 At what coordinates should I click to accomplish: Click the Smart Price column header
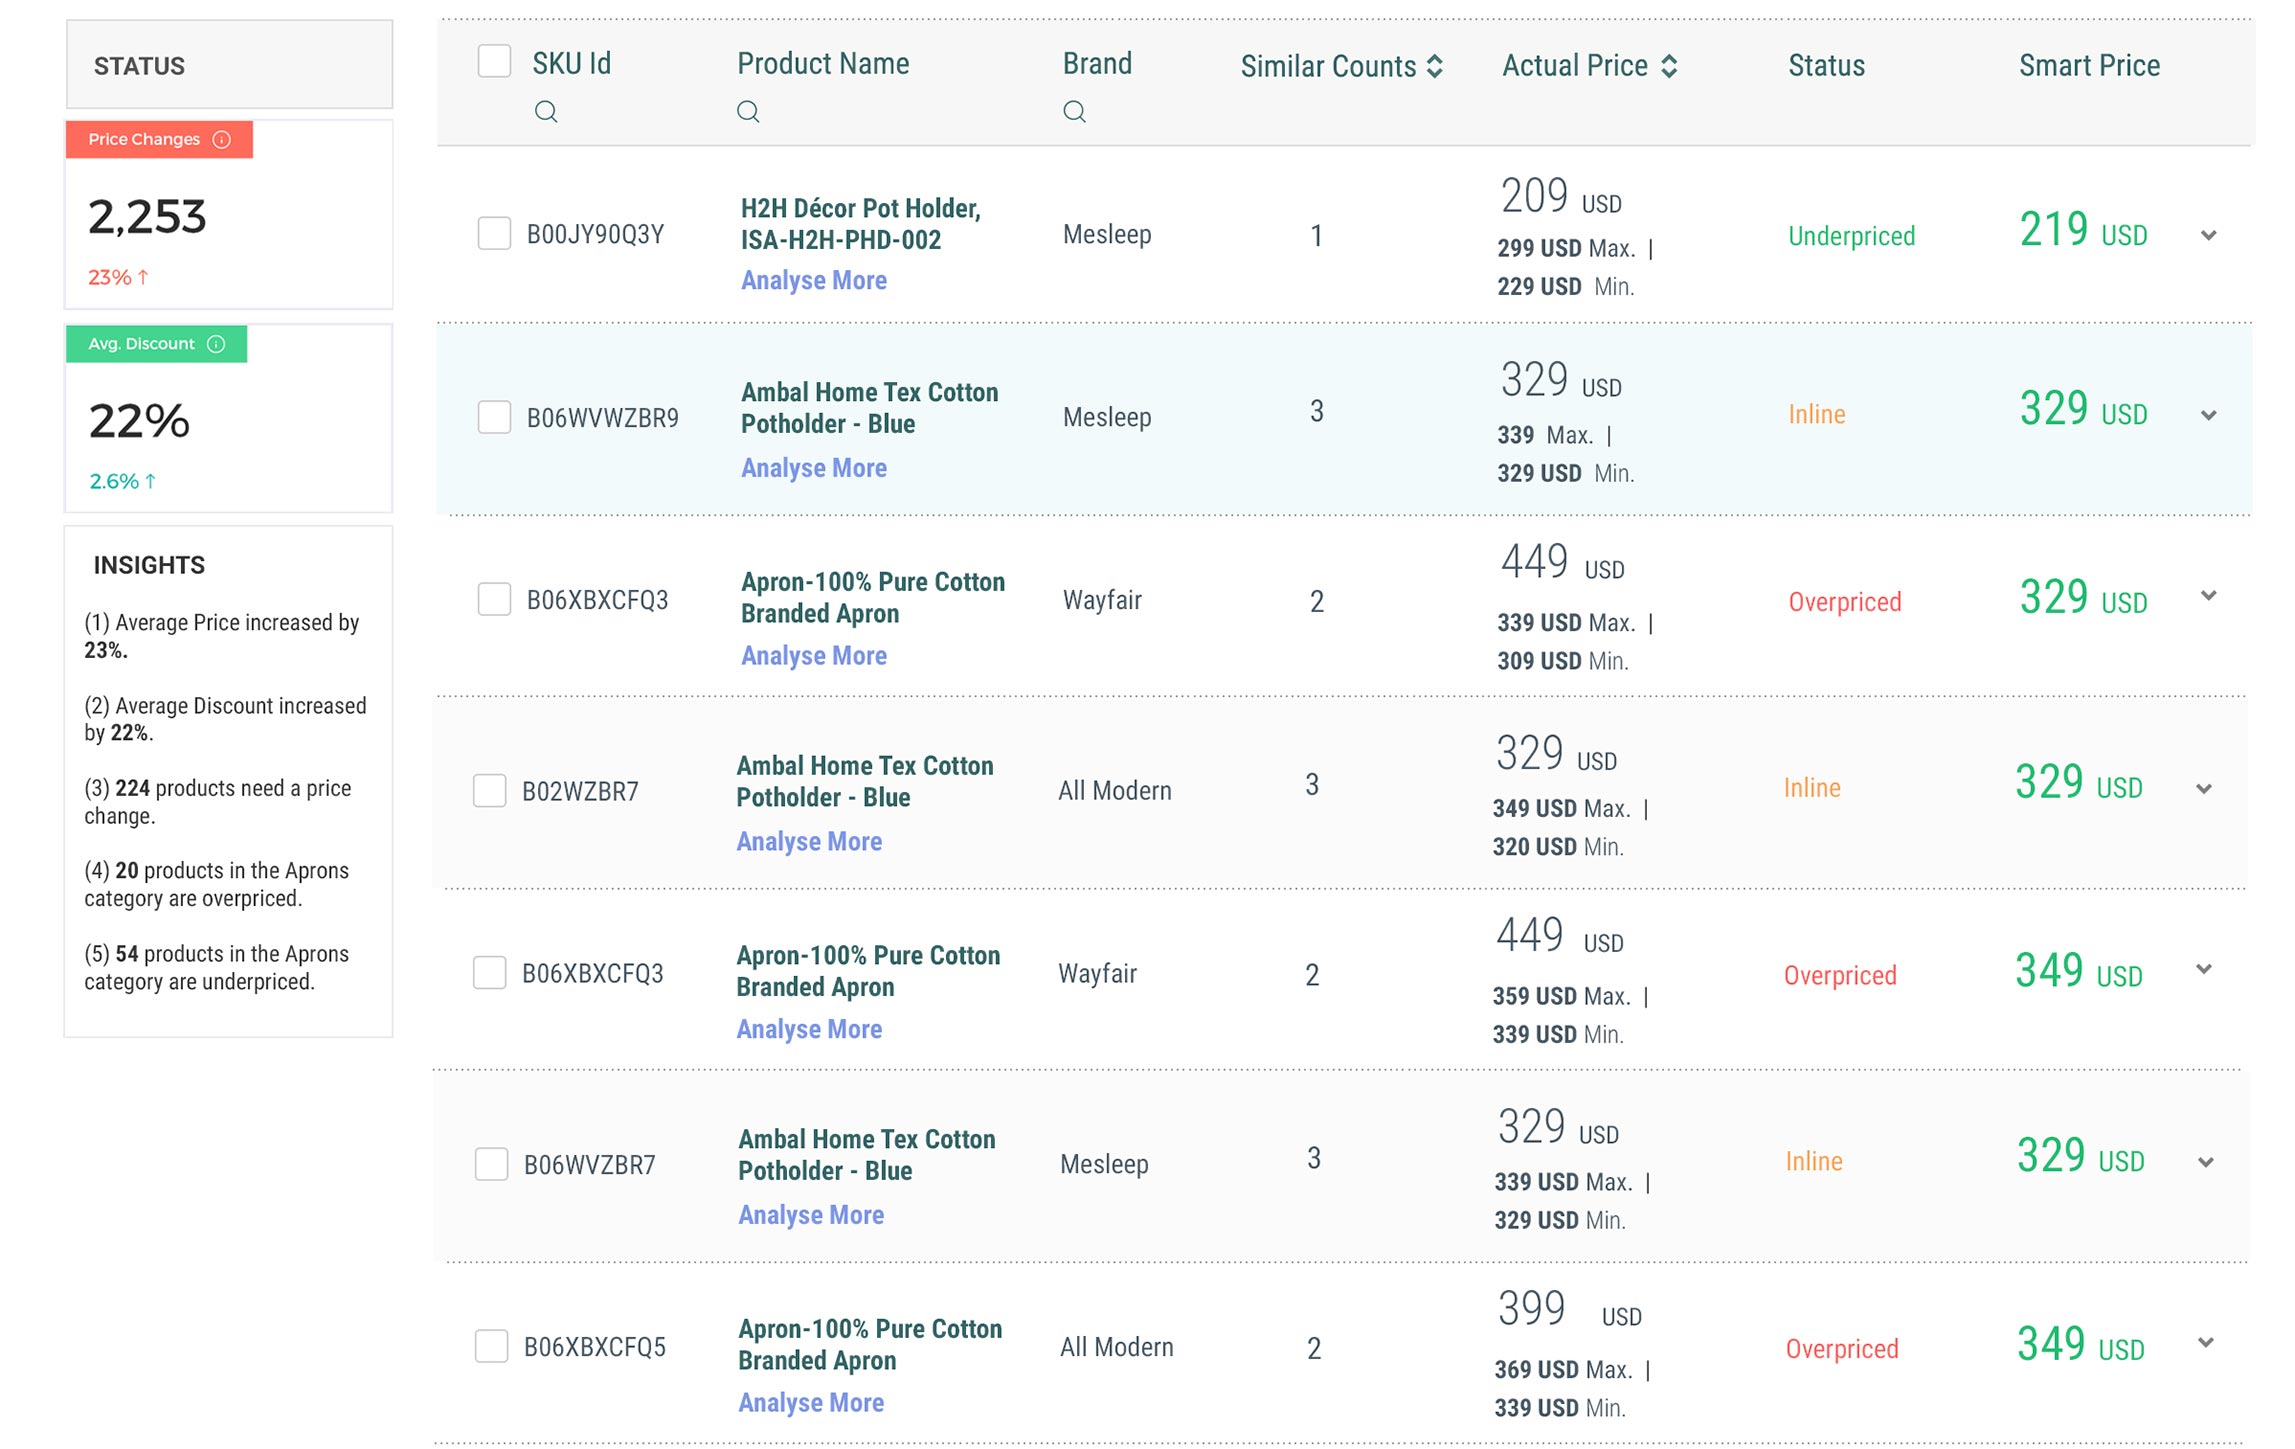[x=2089, y=66]
